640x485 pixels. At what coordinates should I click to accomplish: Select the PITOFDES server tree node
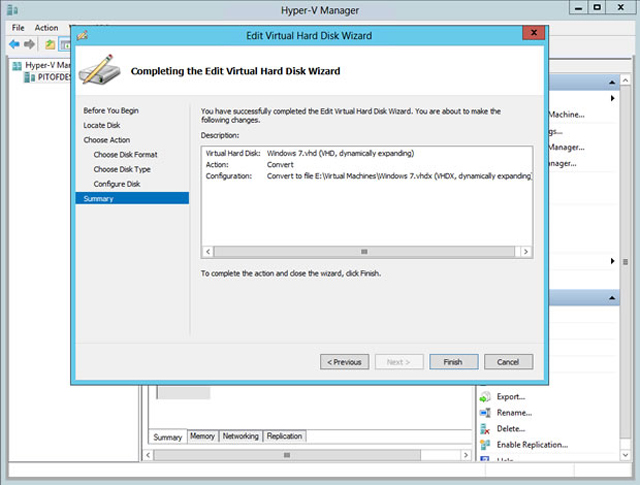click(47, 77)
